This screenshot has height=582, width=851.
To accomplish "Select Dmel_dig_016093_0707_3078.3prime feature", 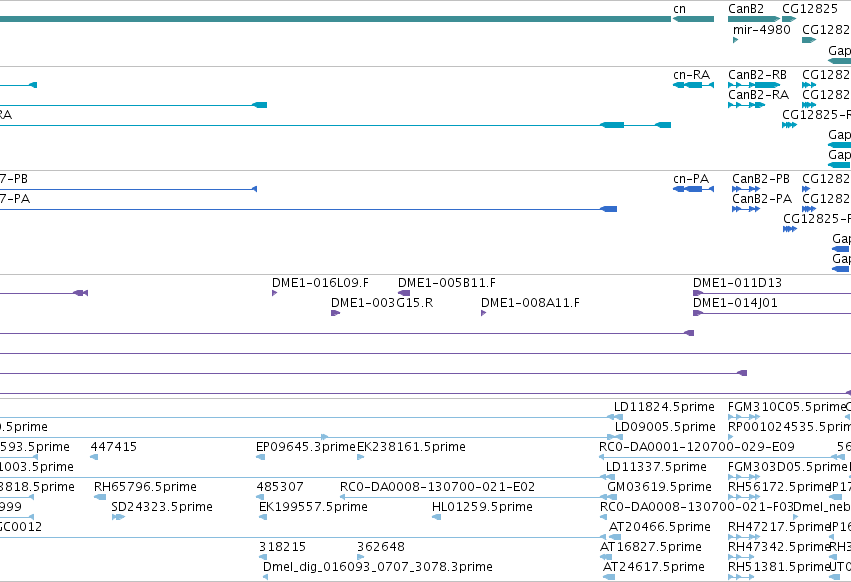I will 265,577.
